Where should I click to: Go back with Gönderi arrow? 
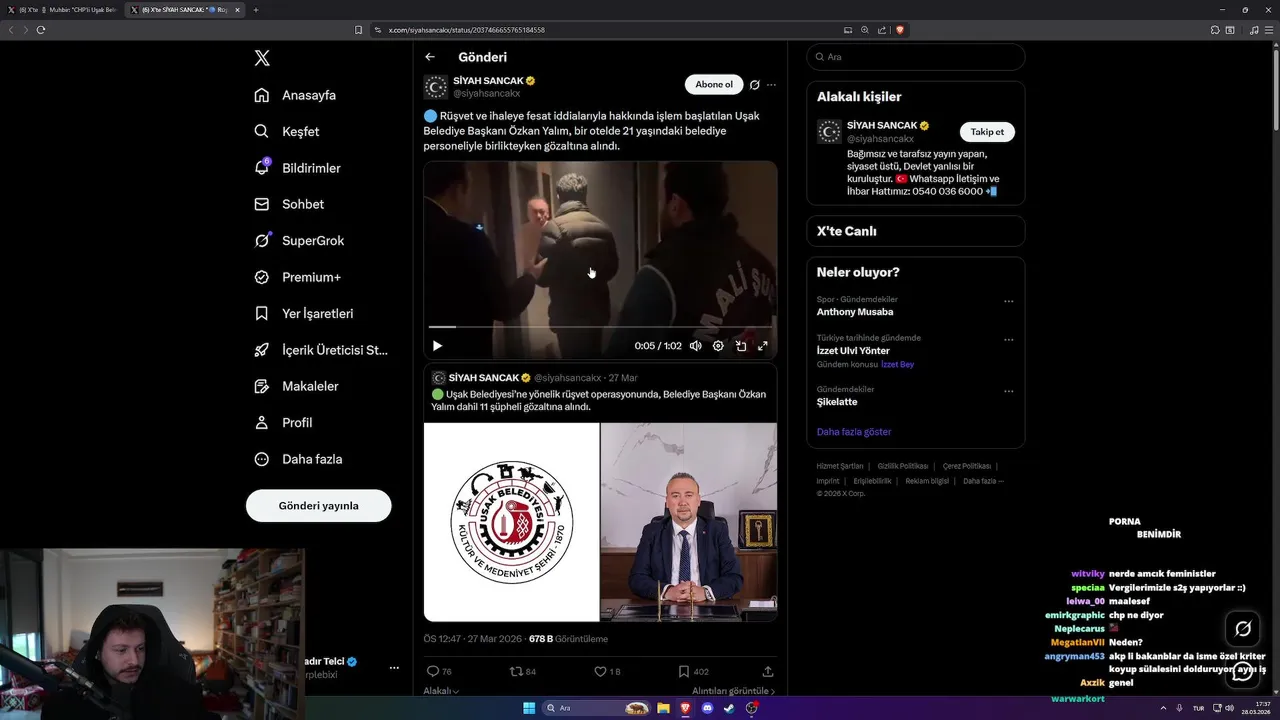point(430,57)
